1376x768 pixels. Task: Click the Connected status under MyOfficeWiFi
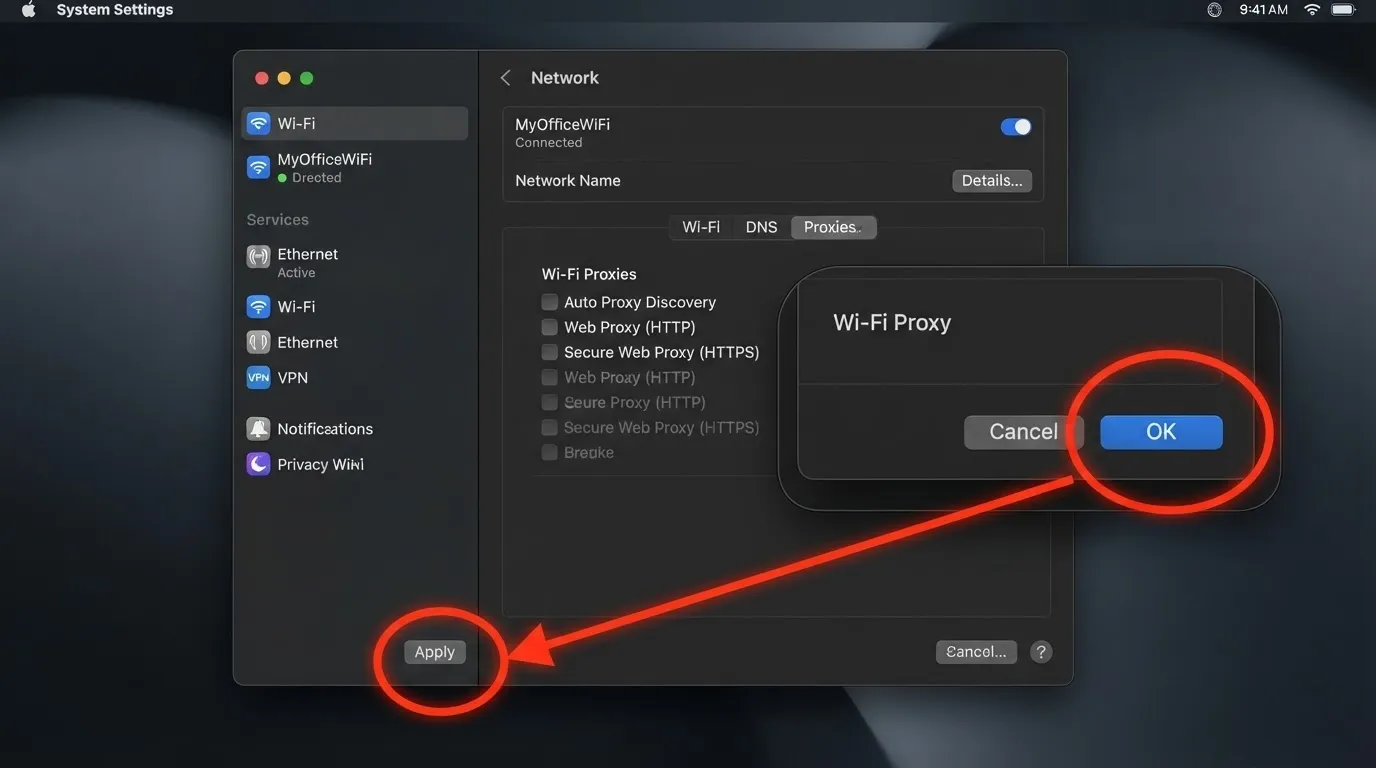pyautogui.click(x=549, y=143)
